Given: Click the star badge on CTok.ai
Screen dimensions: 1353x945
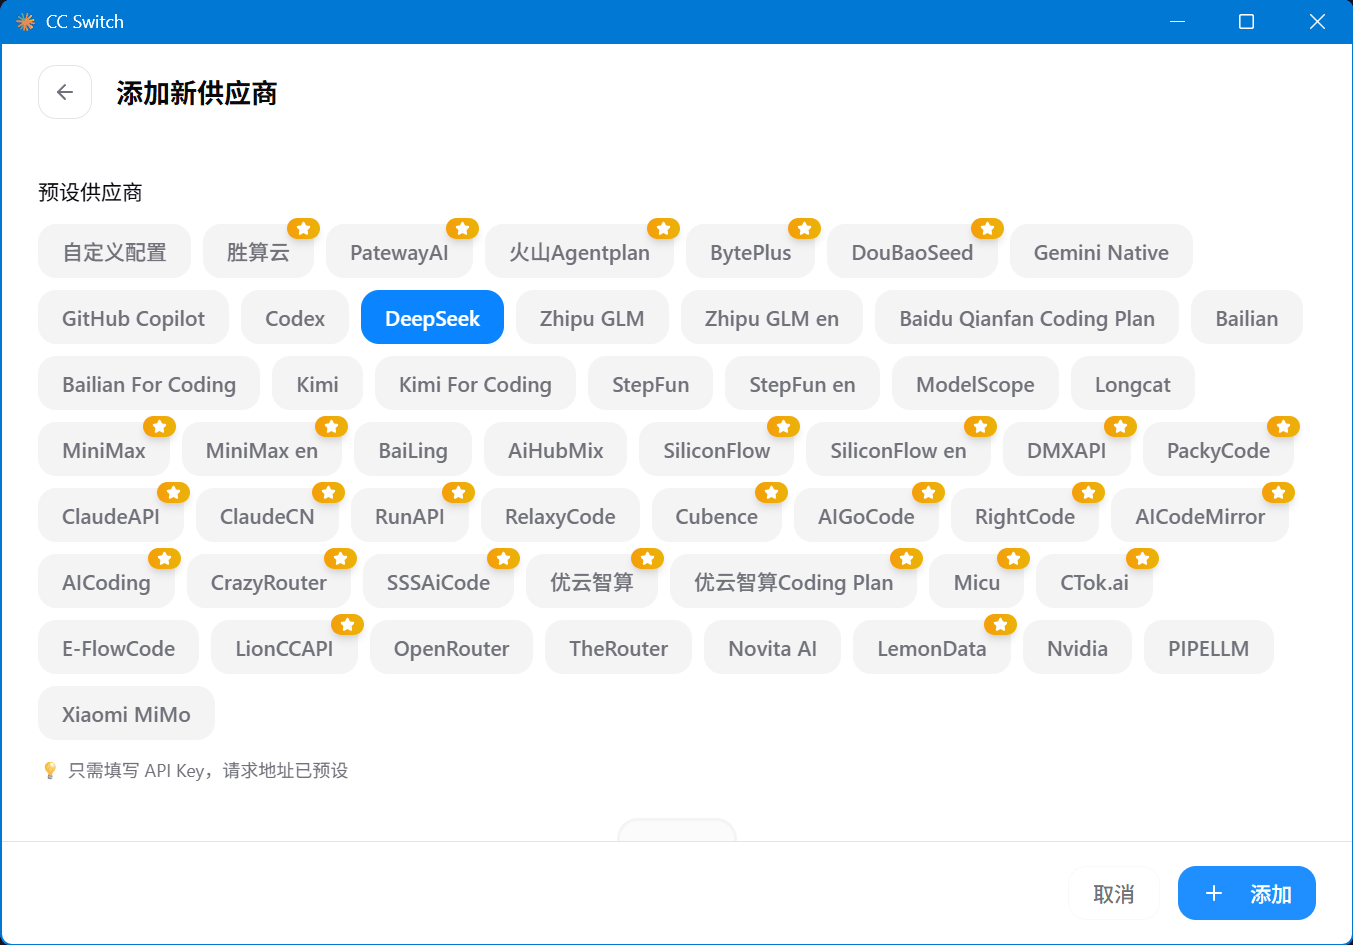Looking at the screenshot, I should click(x=1142, y=559).
